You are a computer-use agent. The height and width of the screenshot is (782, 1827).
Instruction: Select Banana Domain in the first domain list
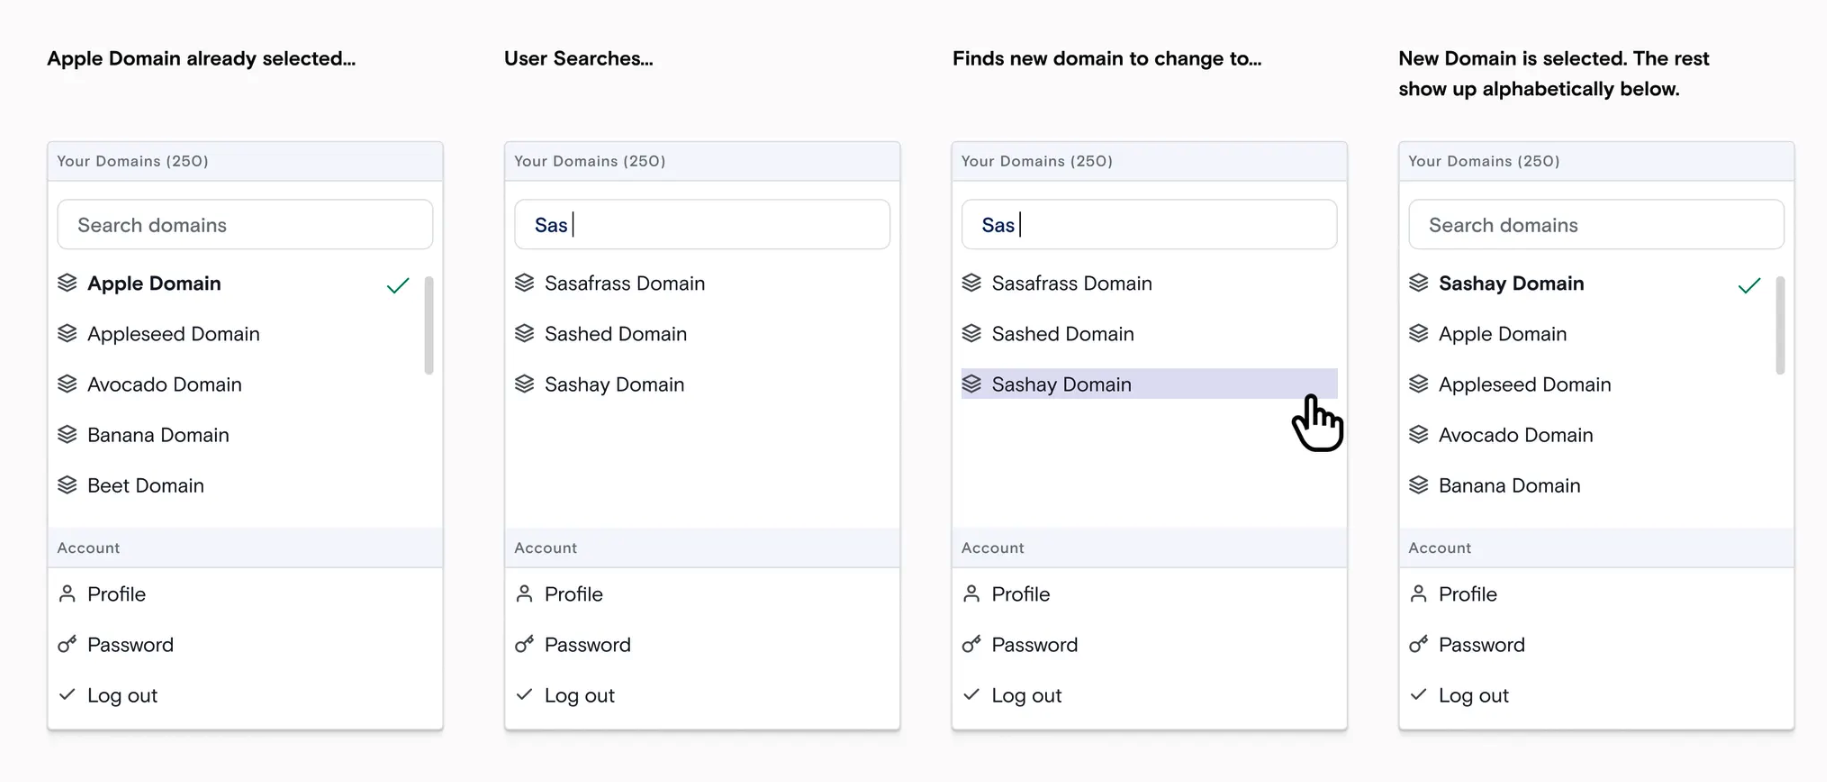click(x=158, y=435)
